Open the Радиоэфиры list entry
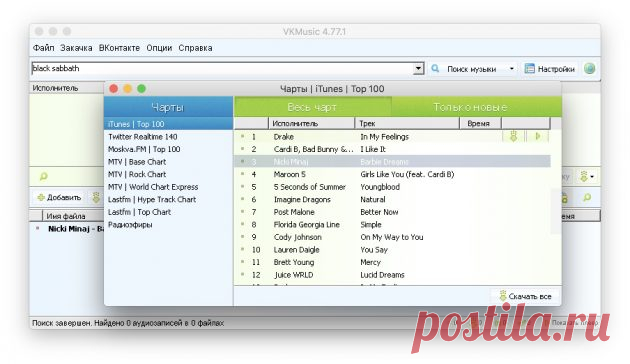Viewport: 630px width, 364px height. pyautogui.click(x=168, y=225)
